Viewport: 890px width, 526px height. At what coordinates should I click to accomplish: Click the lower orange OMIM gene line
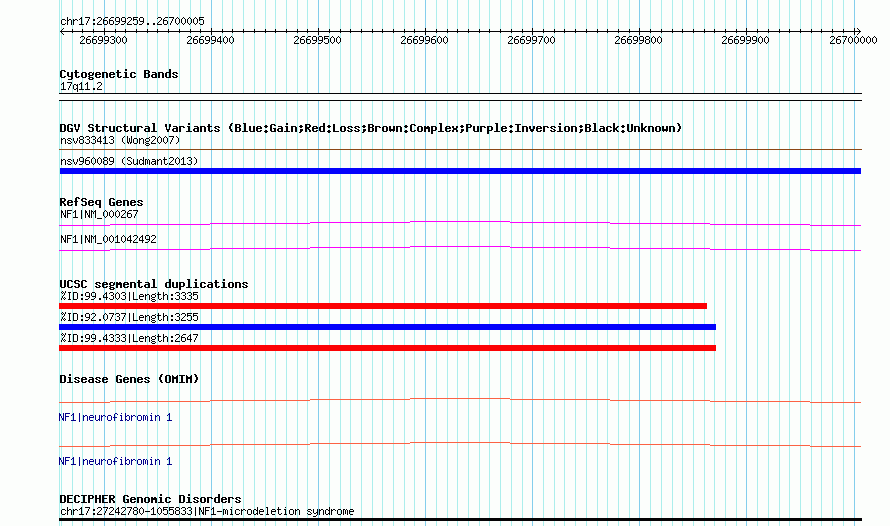460,444
